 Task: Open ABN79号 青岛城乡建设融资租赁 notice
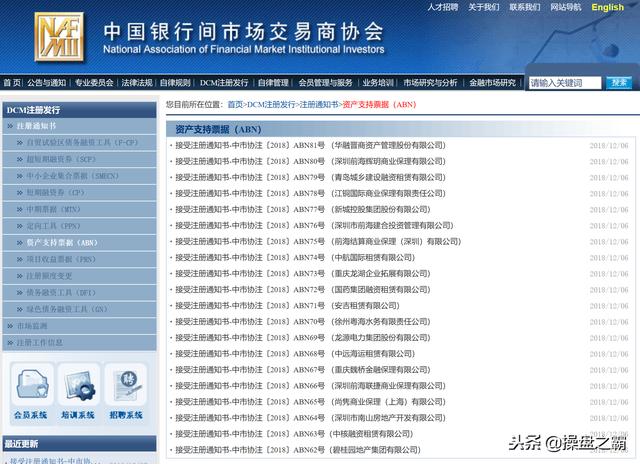(x=310, y=178)
